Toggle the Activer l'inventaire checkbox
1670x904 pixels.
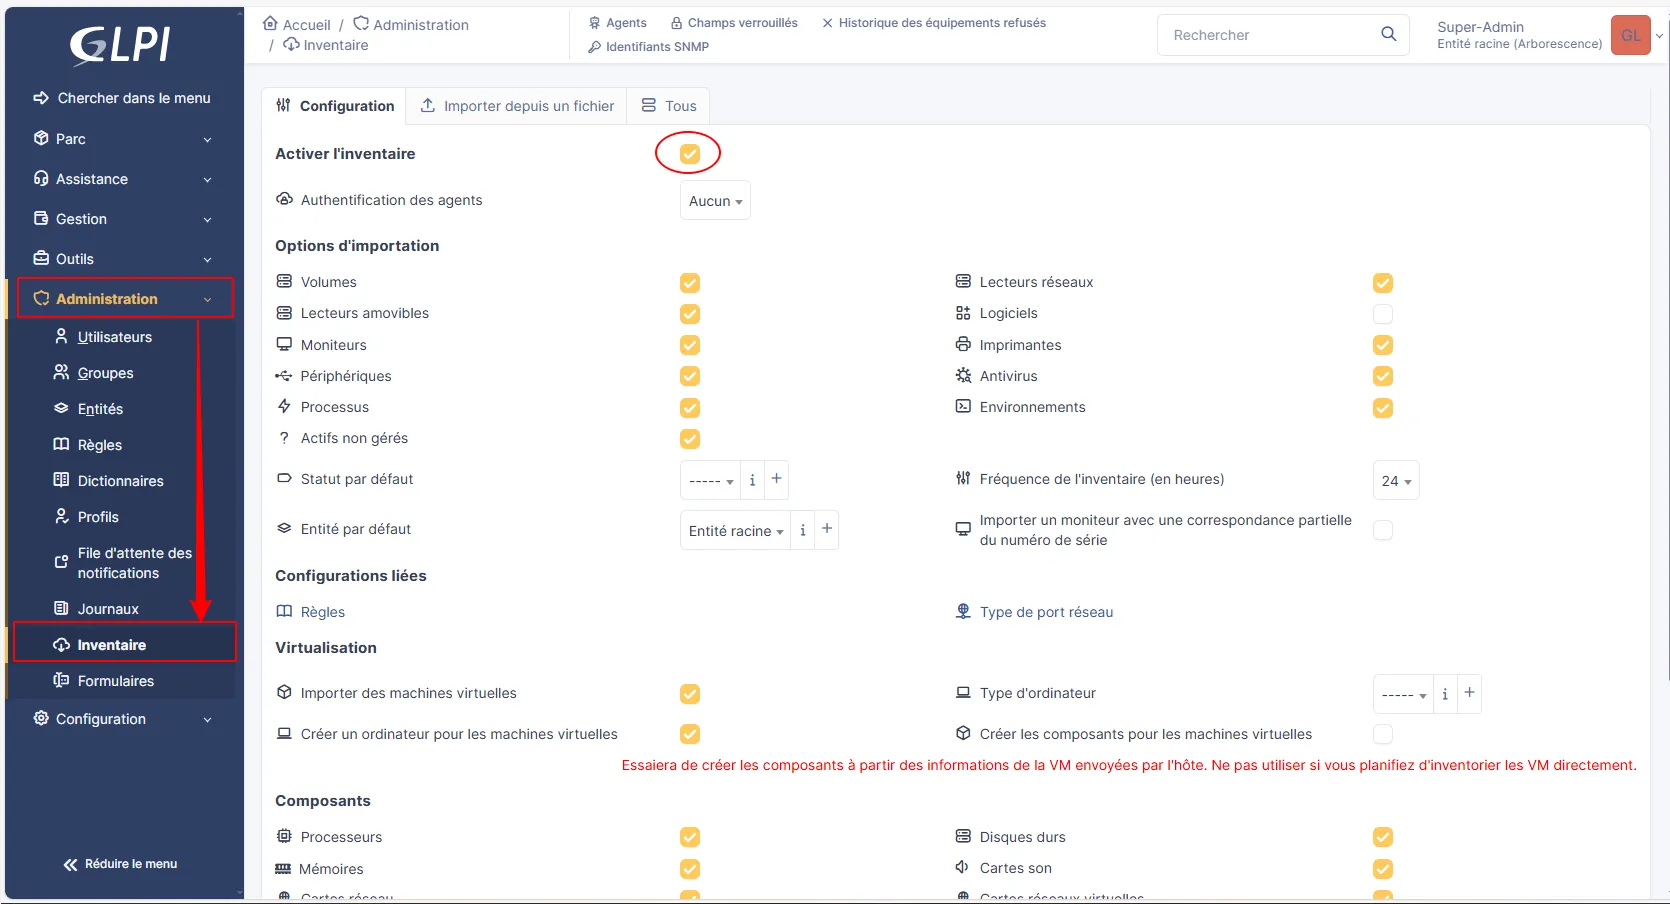(x=690, y=153)
